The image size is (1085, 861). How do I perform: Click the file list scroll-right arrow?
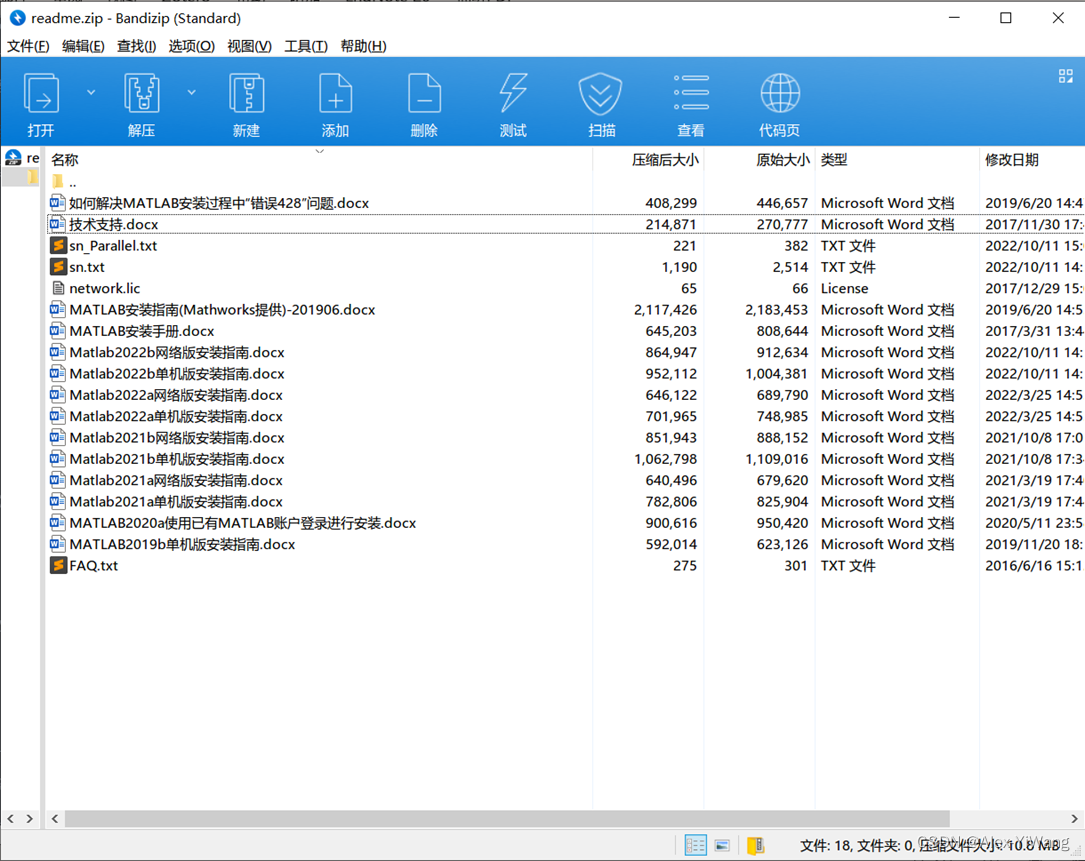[x=1074, y=819]
